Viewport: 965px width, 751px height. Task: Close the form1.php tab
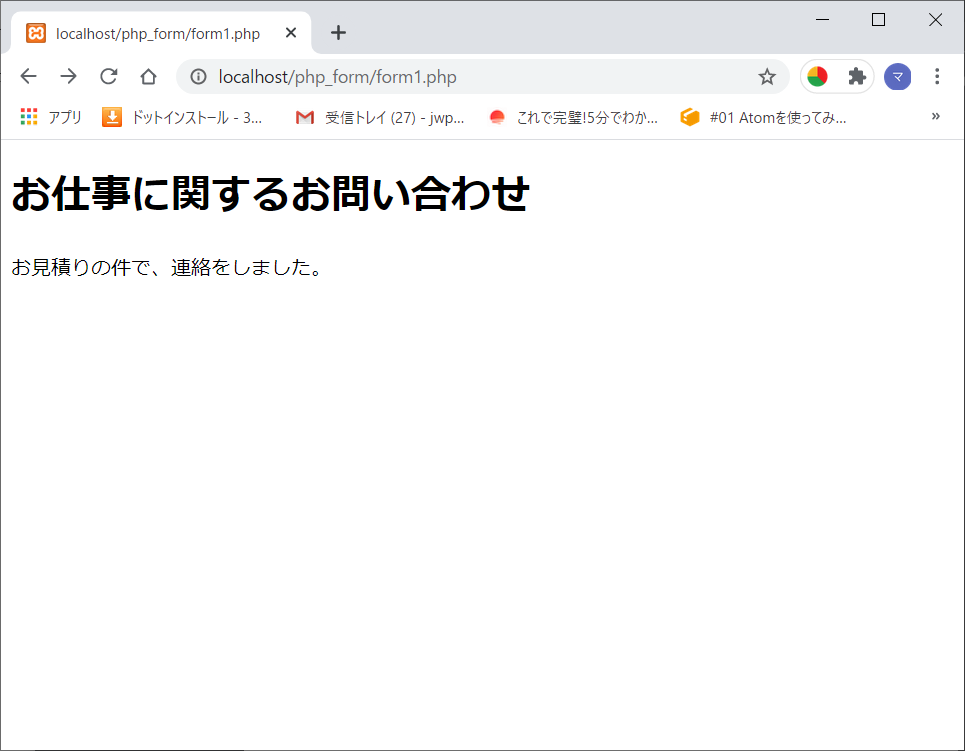click(x=291, y=33)
